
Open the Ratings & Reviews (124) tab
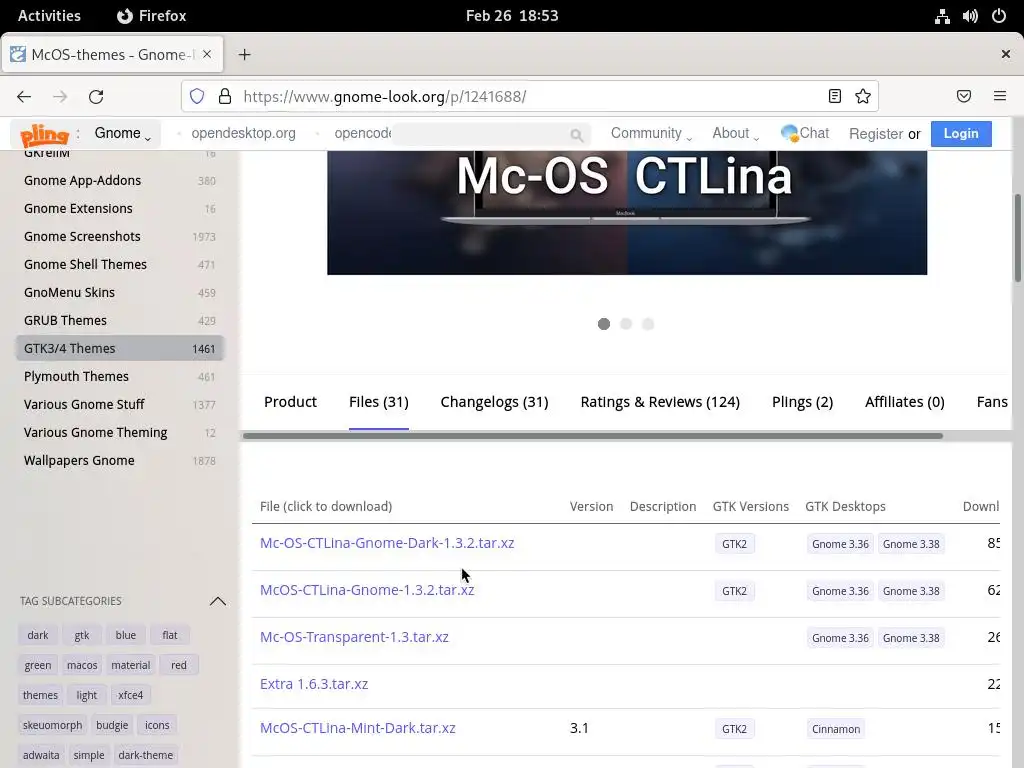coord(660,402)
